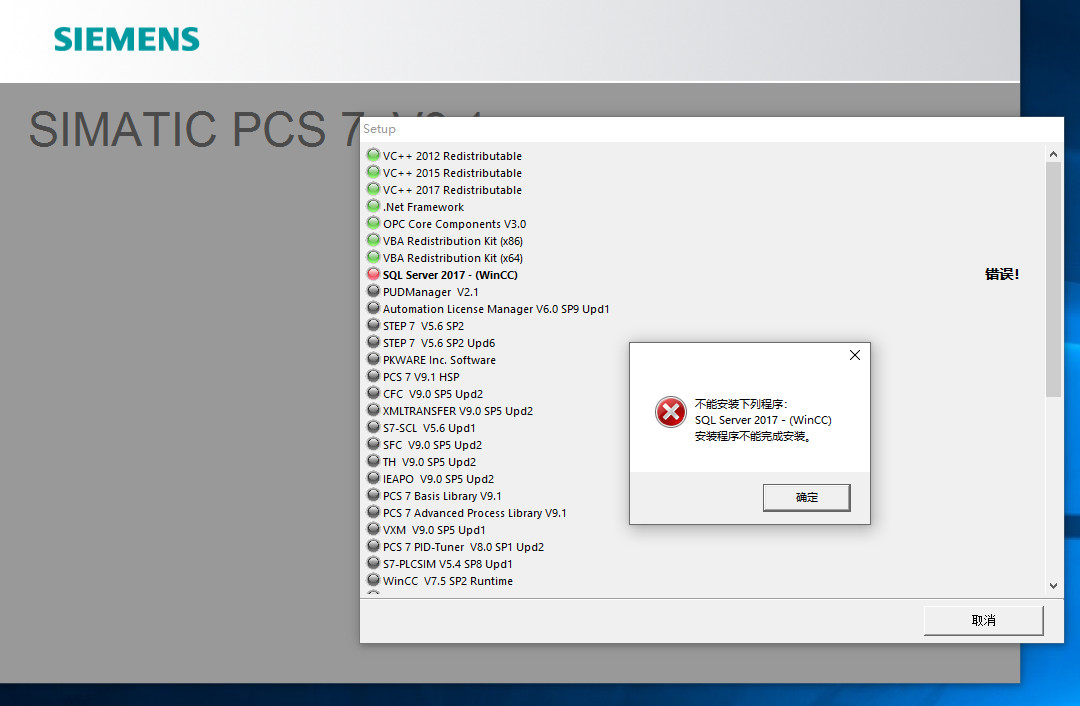Click the gray status icon for PKWARE Inc. Software
This screenshot has width=1080, height=706.
[x=373, y=358]
